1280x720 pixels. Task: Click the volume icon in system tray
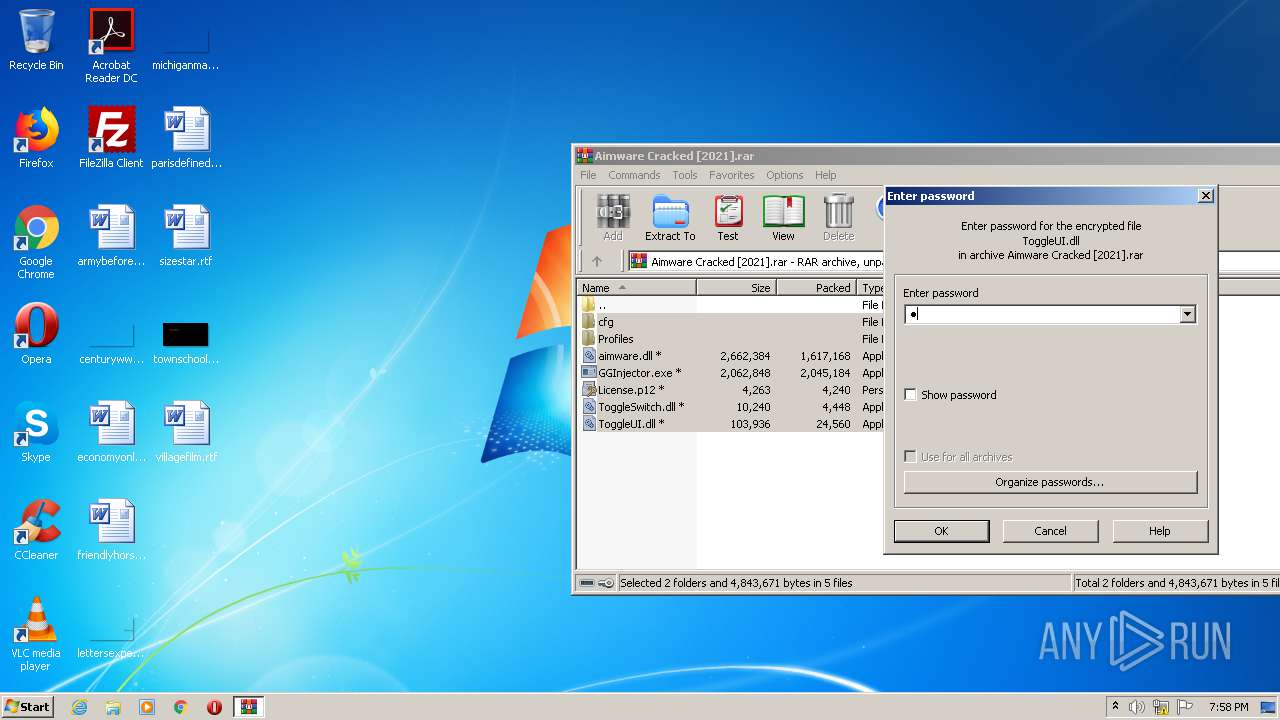coord(1137,707)
